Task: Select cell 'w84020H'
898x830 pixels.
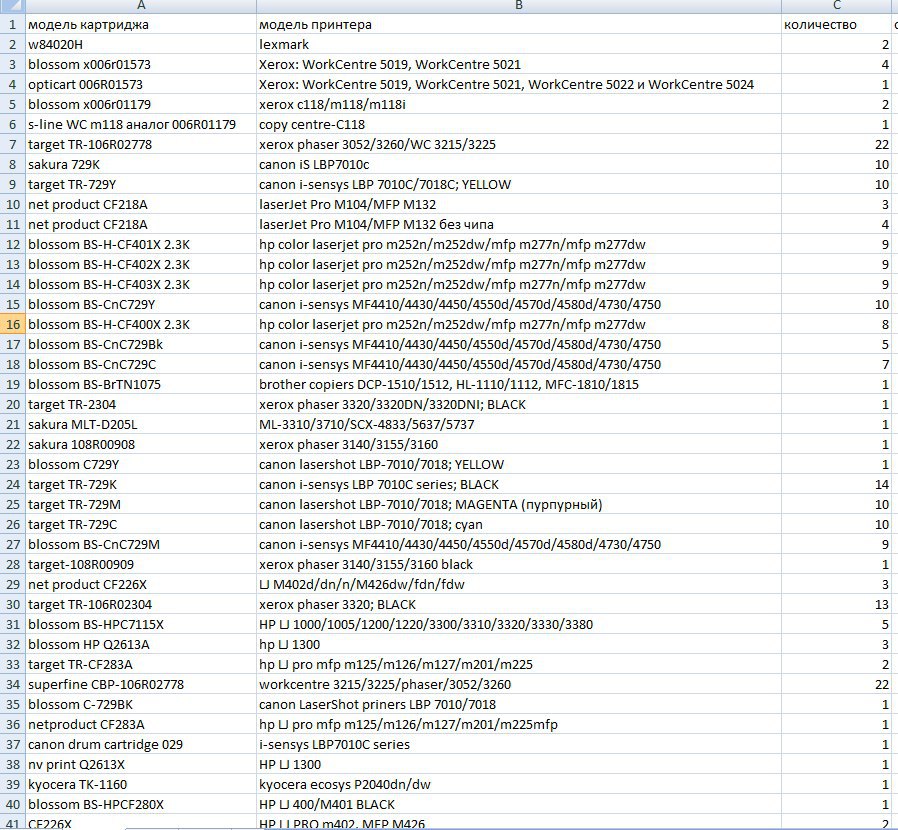Action: pos(141,45)
